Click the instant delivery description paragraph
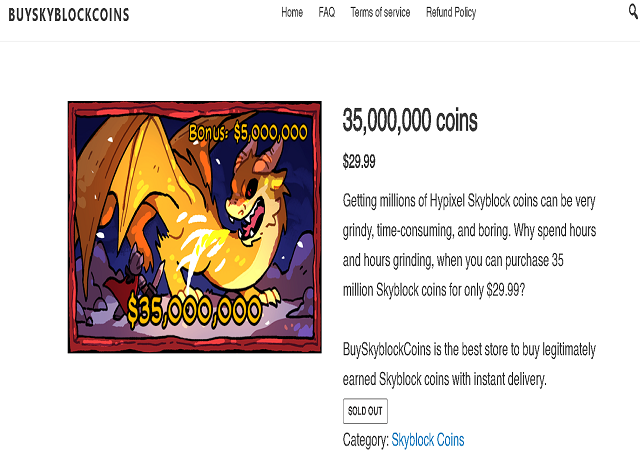 point(469,364)
